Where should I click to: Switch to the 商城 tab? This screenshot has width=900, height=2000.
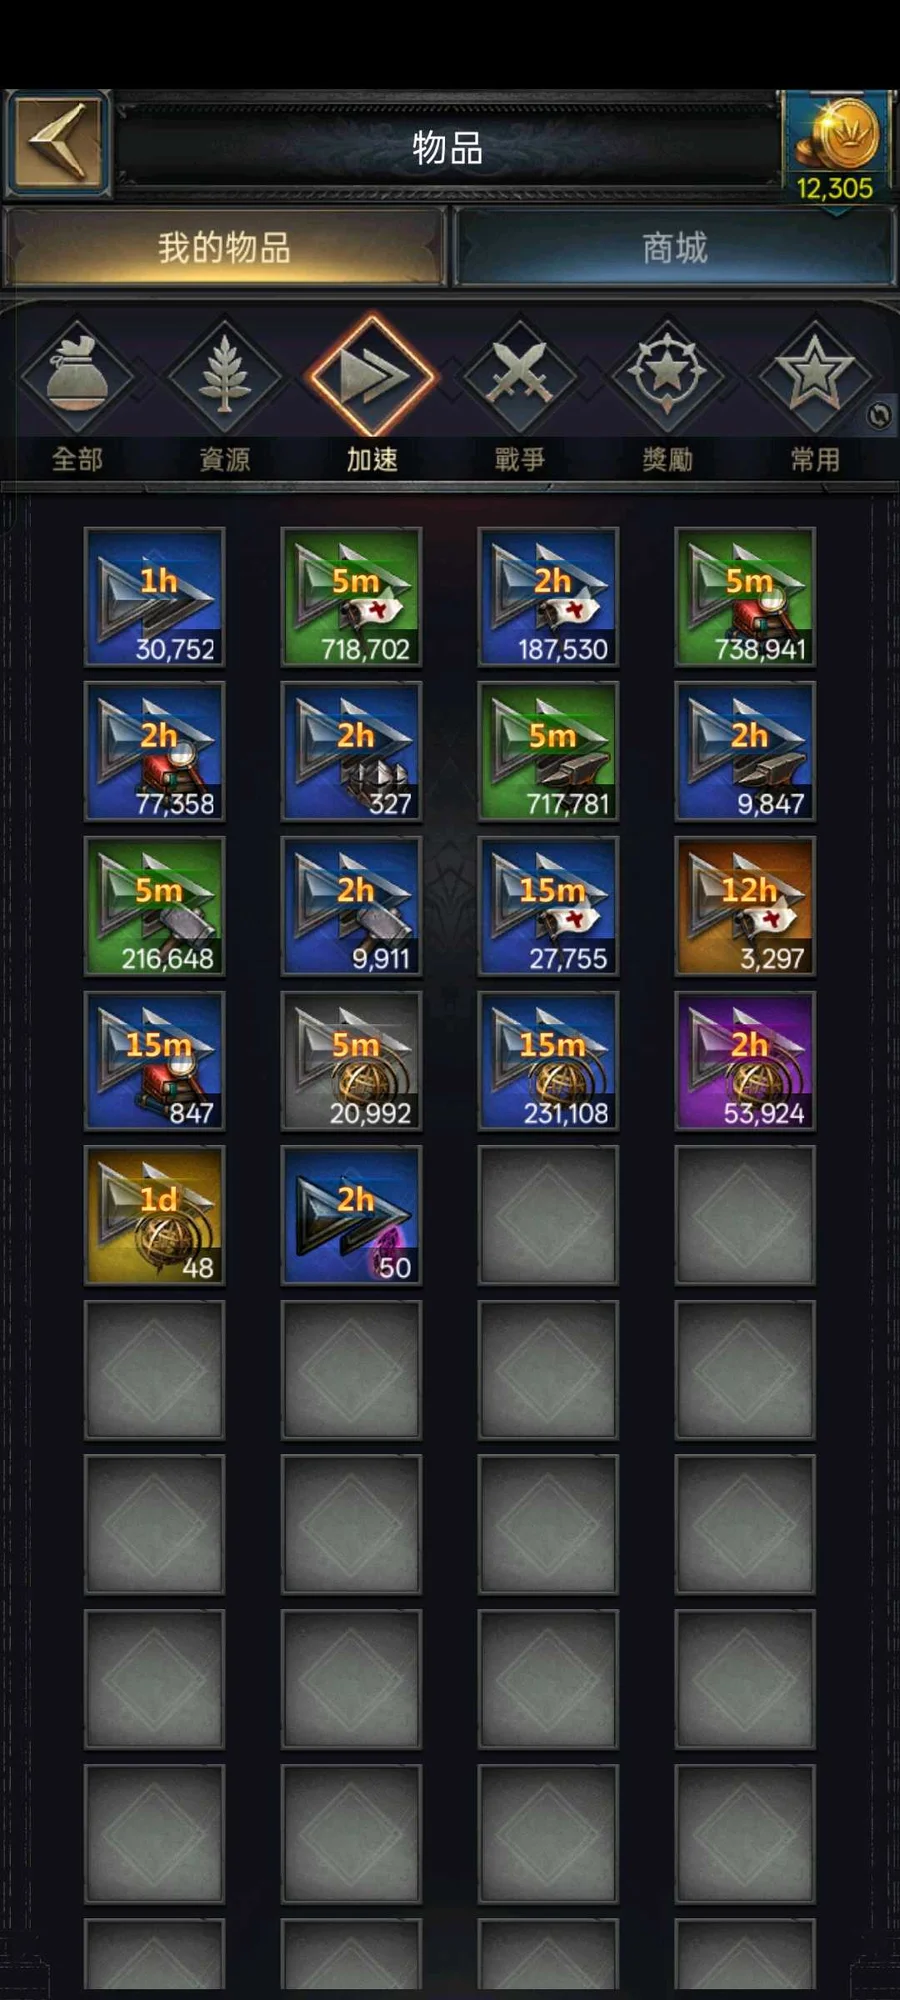coord(674,247)
